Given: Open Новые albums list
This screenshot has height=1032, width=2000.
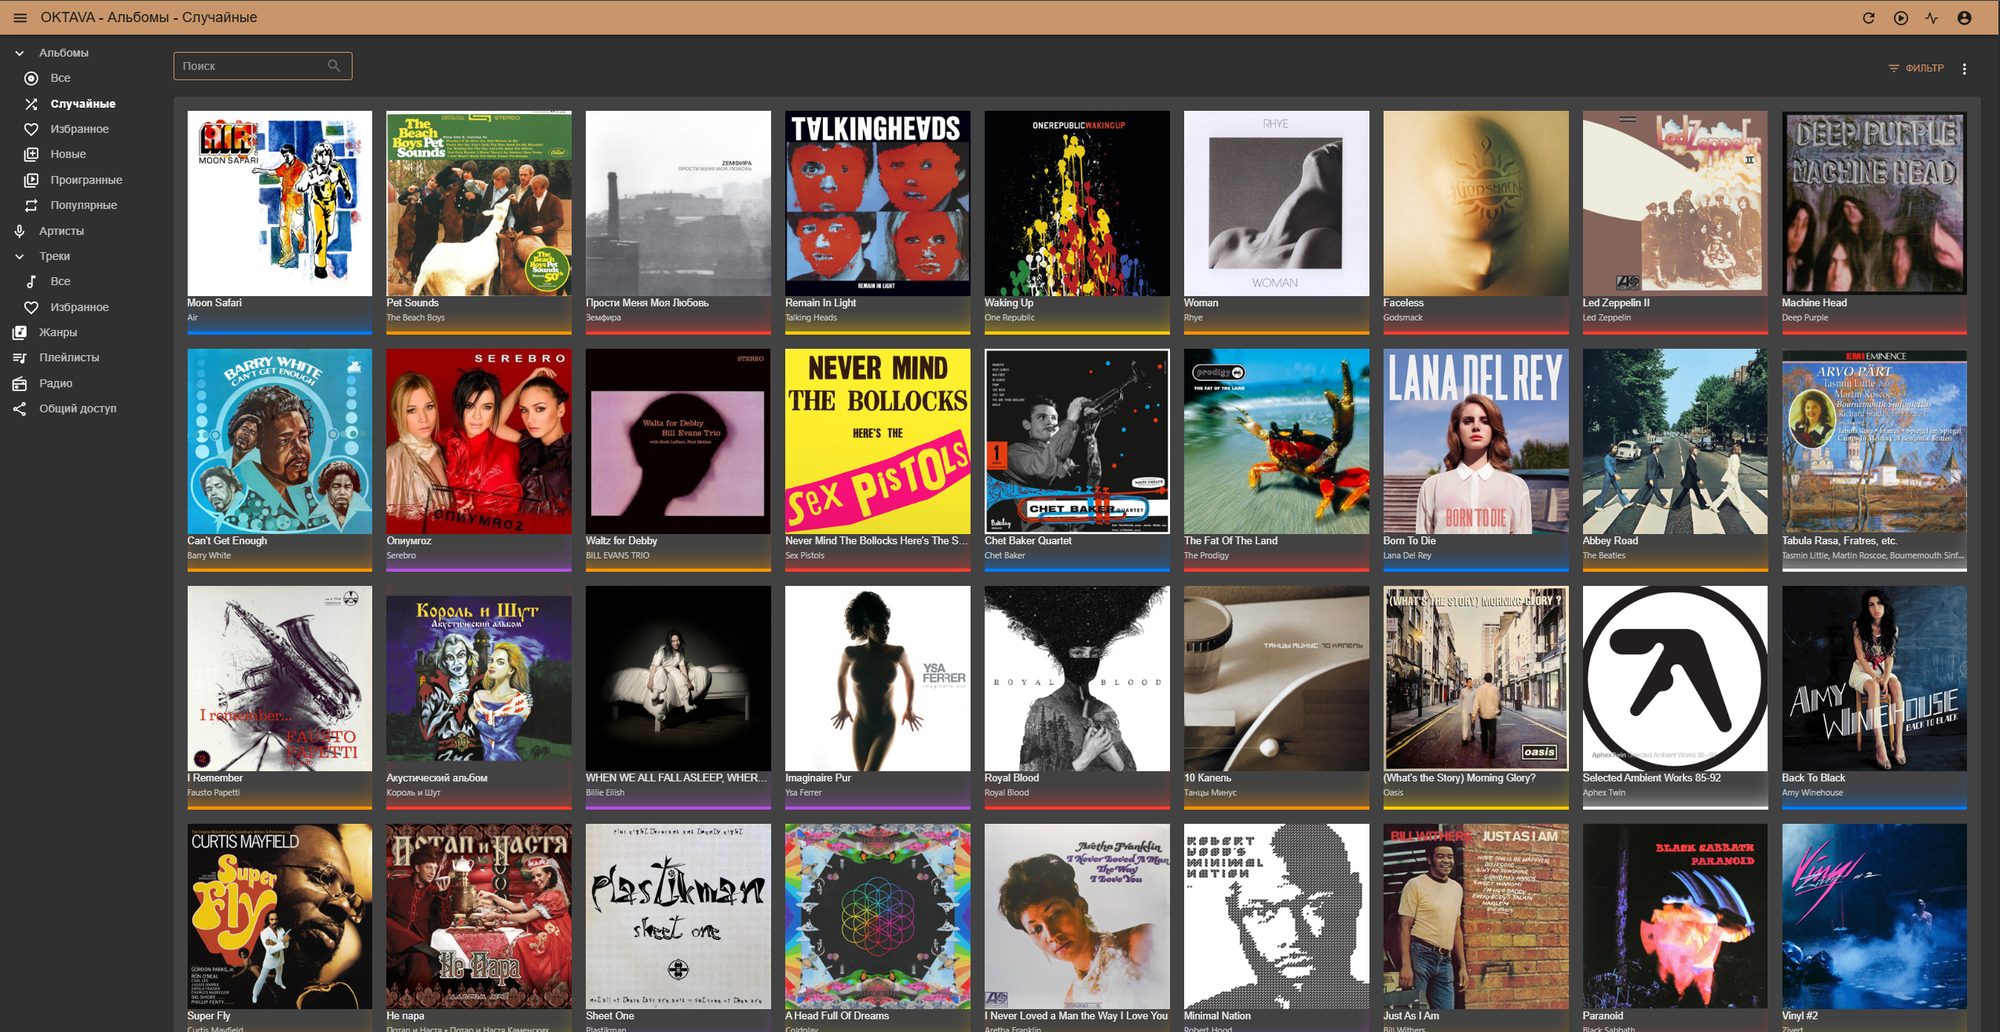Looking at the screenshot, I should [68, 154].
